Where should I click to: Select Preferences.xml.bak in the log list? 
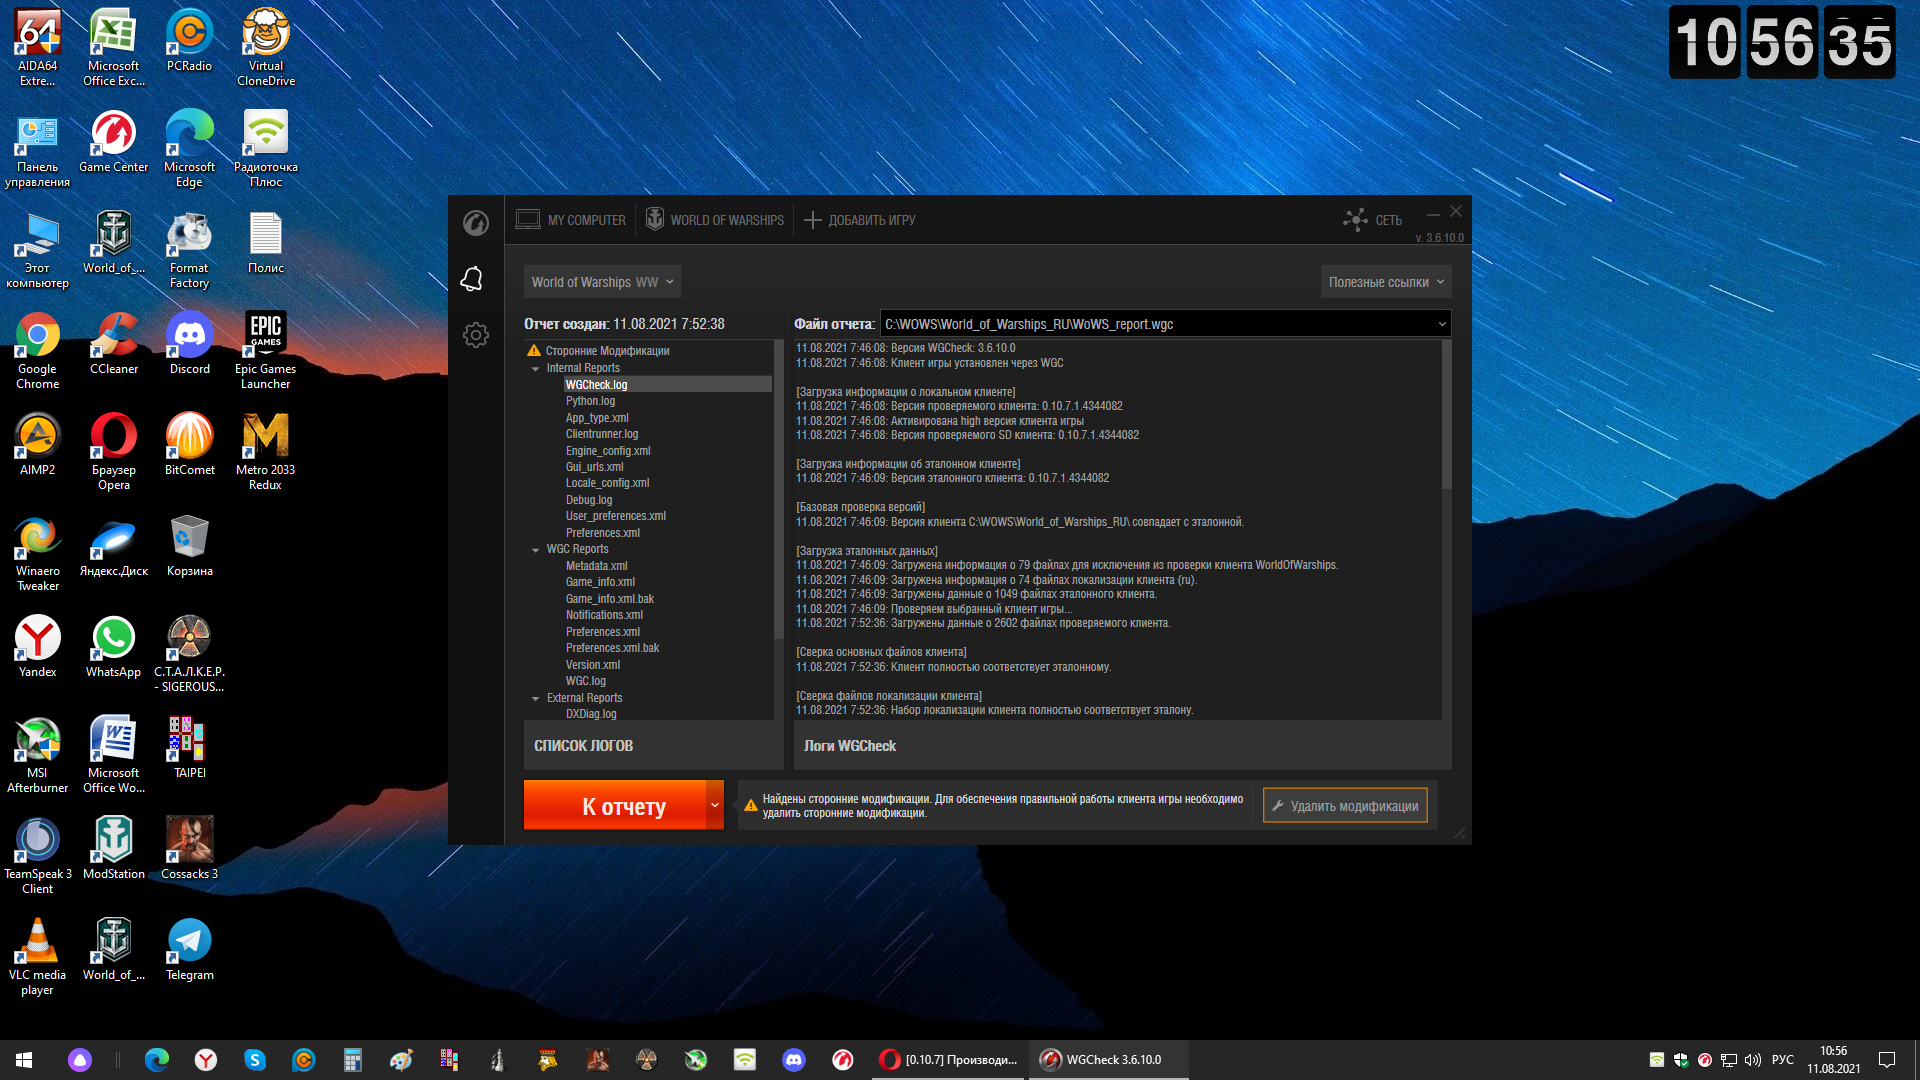click(613, 648)
